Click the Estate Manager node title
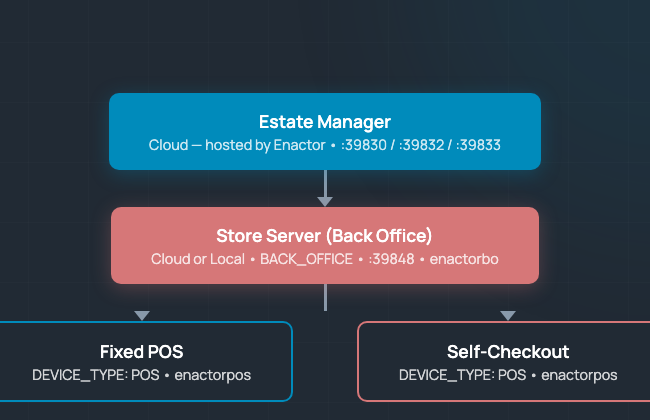650x420 pixels. pos(324,122)
